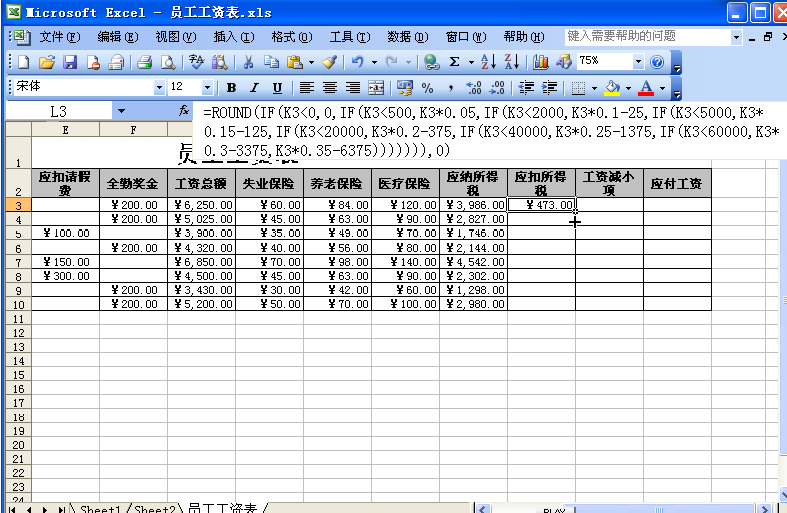
Task: Run the spelling check icon
Action: (x=196, y=62)
